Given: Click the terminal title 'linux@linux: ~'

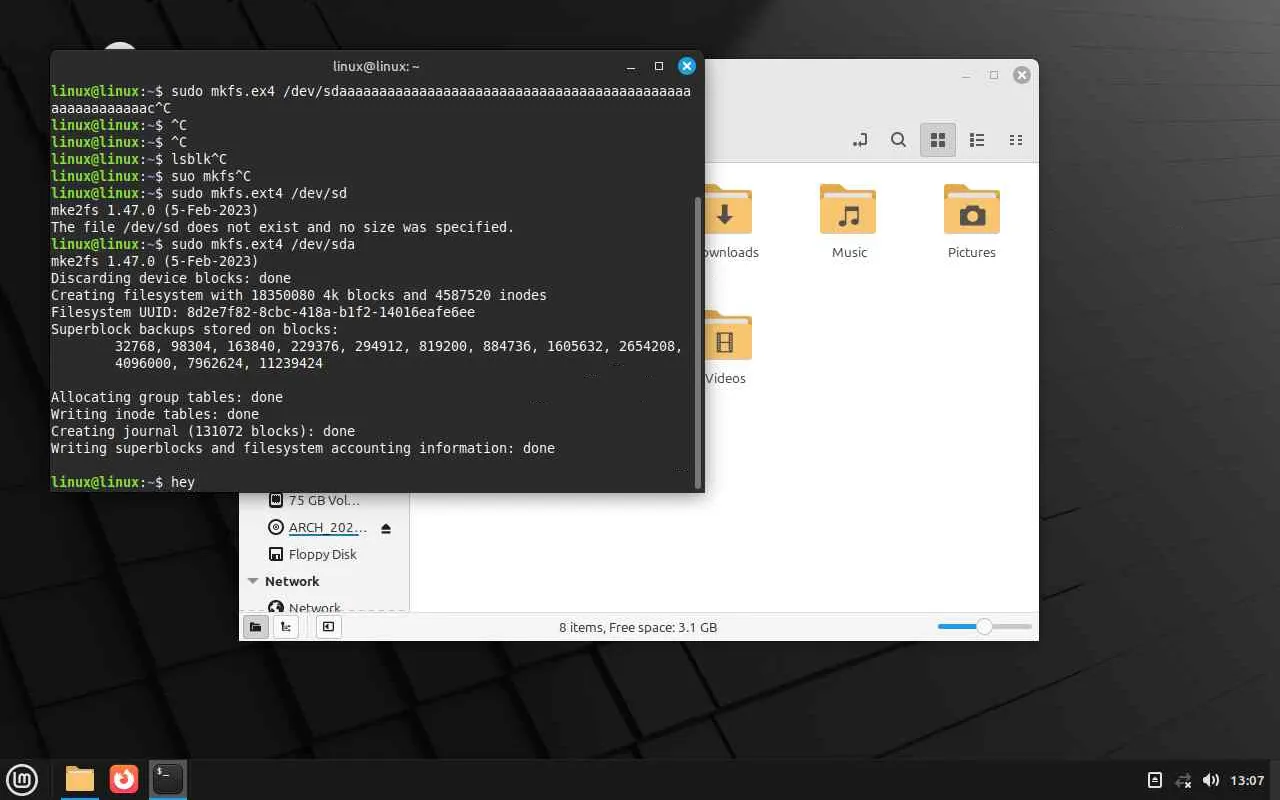Looking at the screenshot, I should point(376,66).
